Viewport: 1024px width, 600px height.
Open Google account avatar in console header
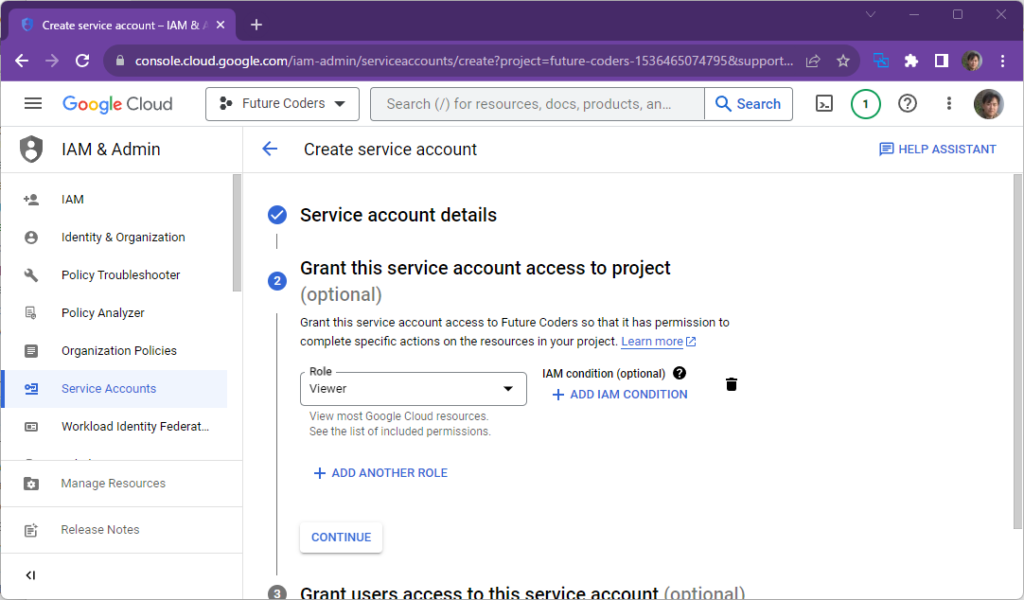click(x=988, y=104)
